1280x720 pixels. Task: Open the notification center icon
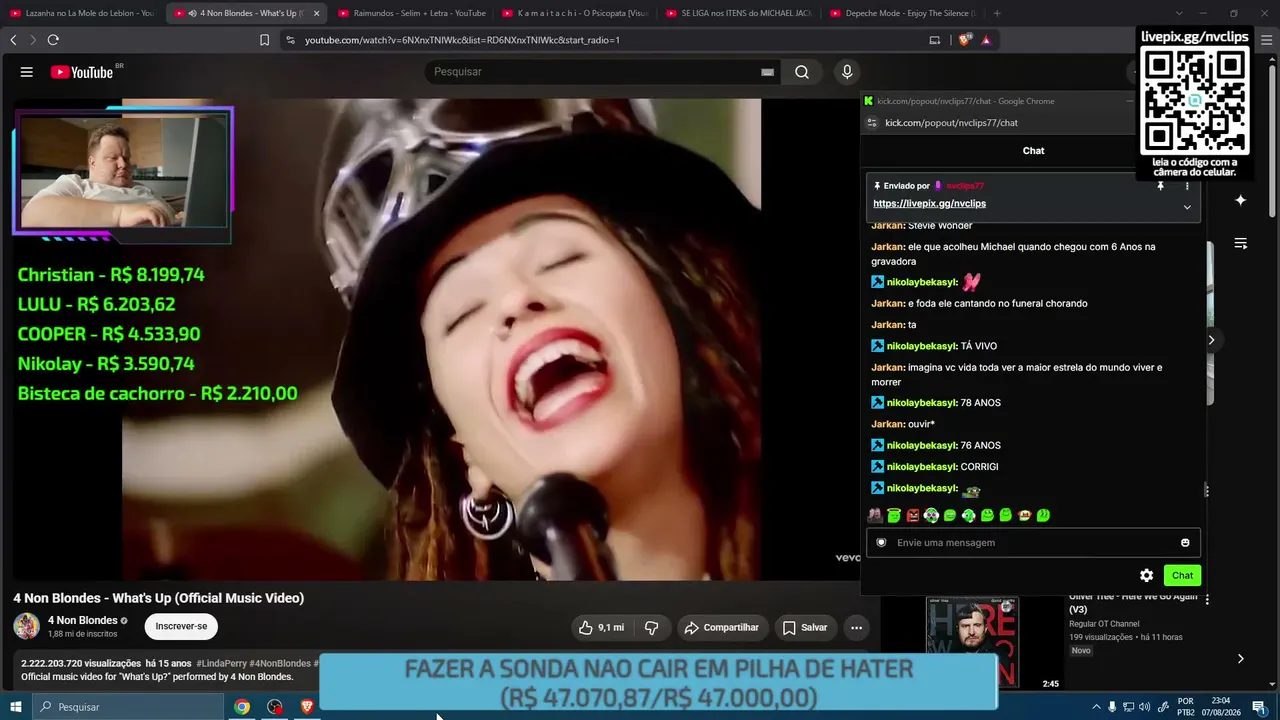(x=1259, y=707)
